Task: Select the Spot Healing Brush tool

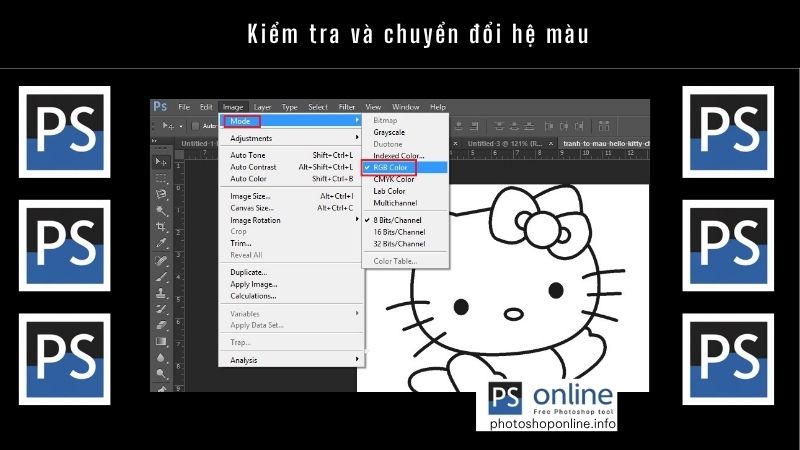Action: point(161,261)
